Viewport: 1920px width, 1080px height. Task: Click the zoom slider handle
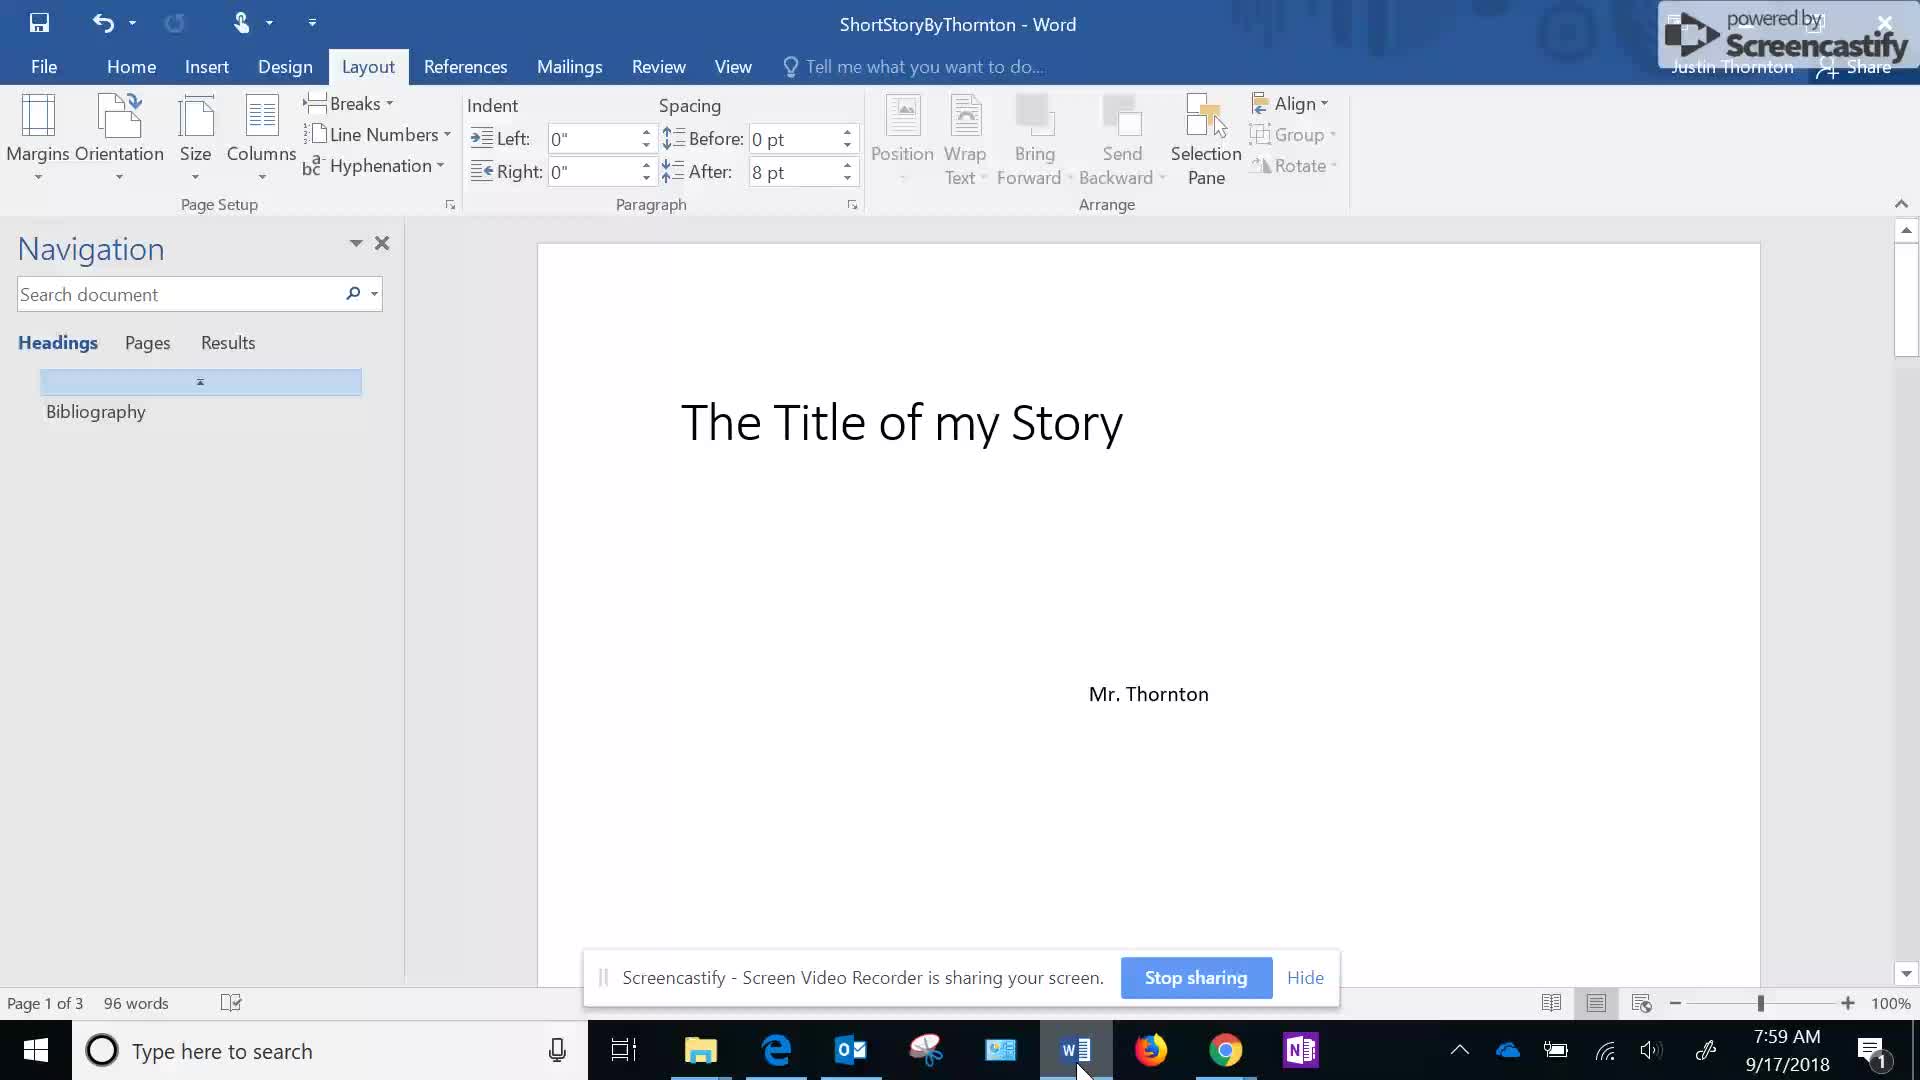(1761, 1003)
